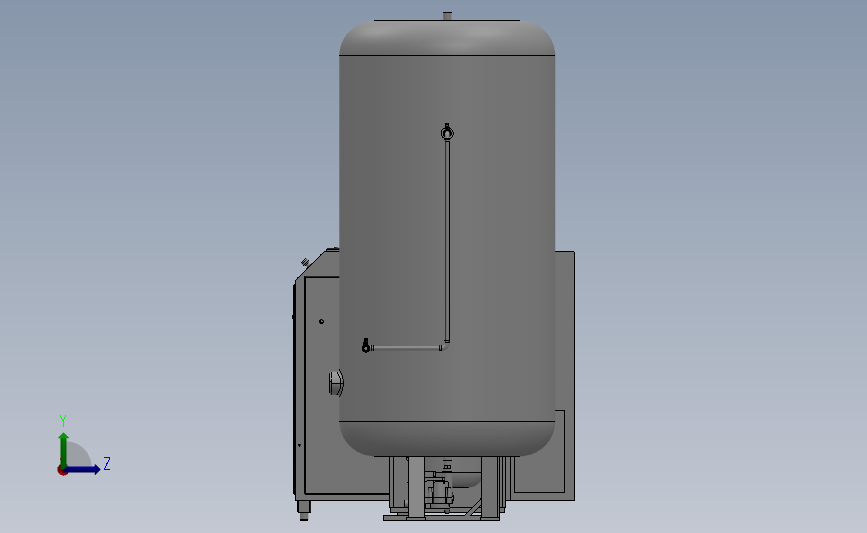Select the horizontal pipe segment on the tank
The height and width of the screenshot is (533, 867).
click(x=406, y=348)
